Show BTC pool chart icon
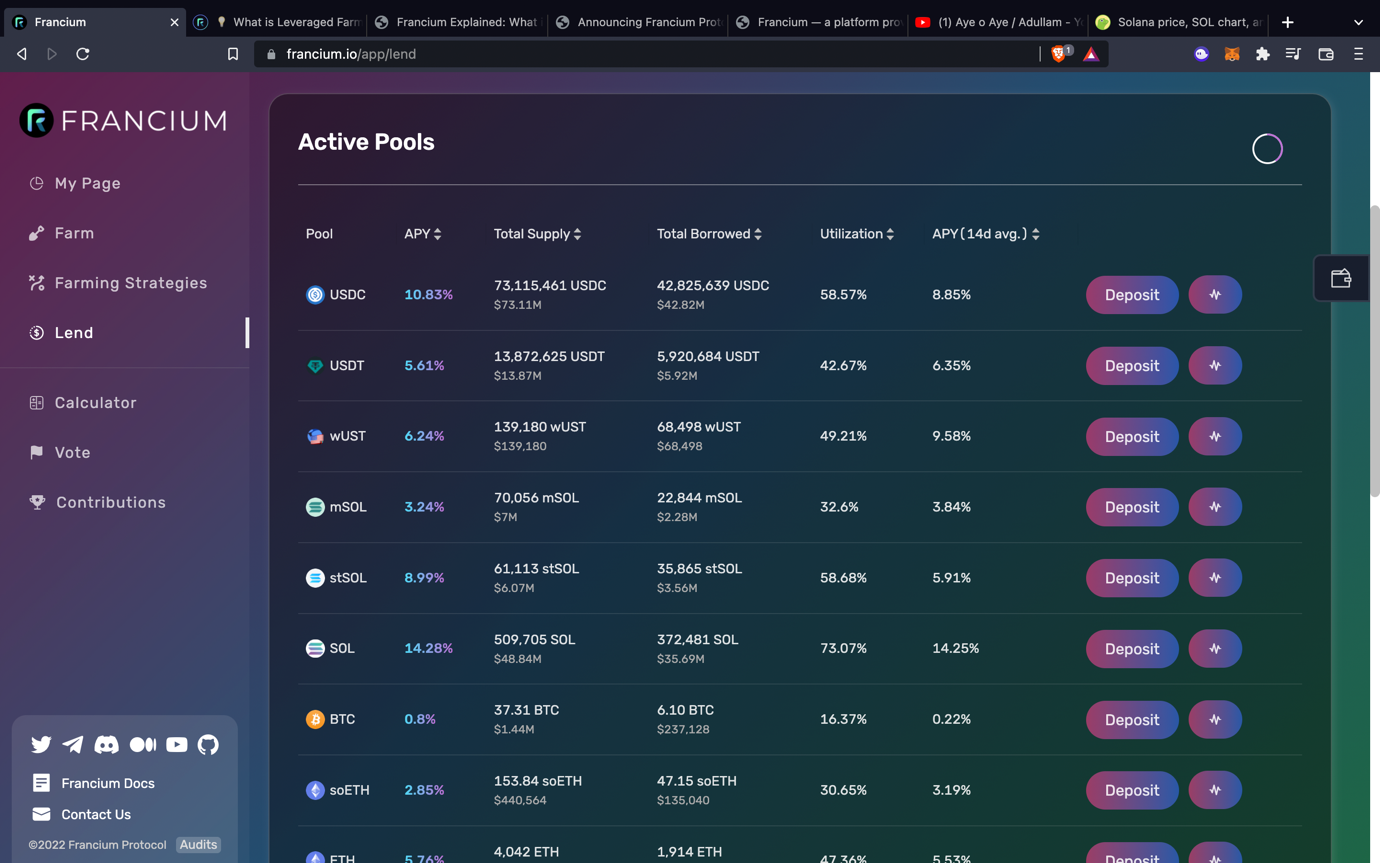Image resolution: width=1380 pixels, height=863 pixels. [x=1215, y=720]
